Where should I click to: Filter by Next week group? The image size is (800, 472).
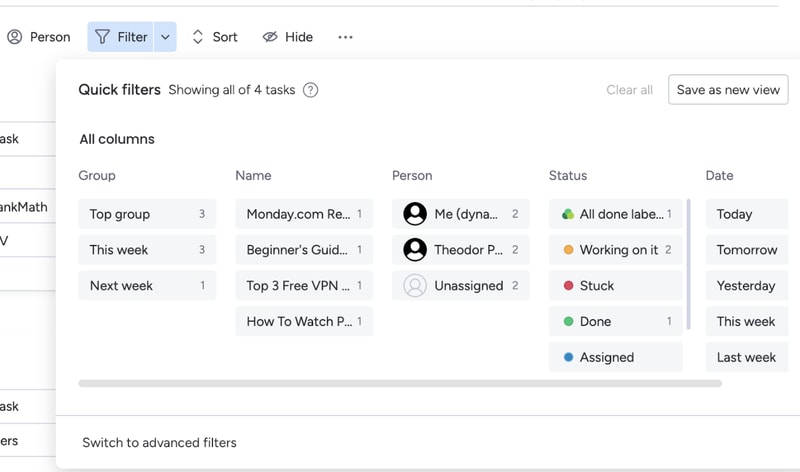coord(147,285)
